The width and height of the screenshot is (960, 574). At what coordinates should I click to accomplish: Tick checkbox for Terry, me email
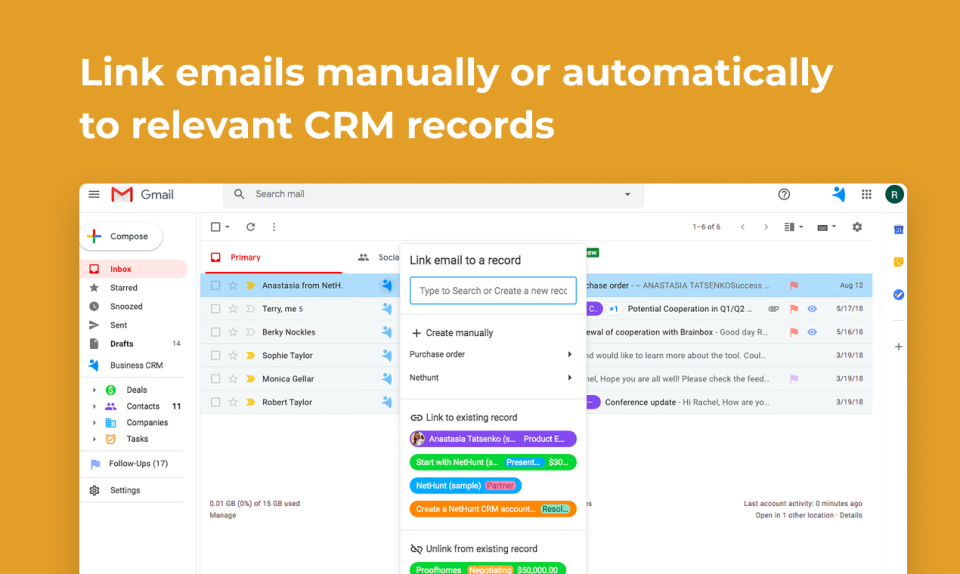pyautogui.click(x=216, y=308)
